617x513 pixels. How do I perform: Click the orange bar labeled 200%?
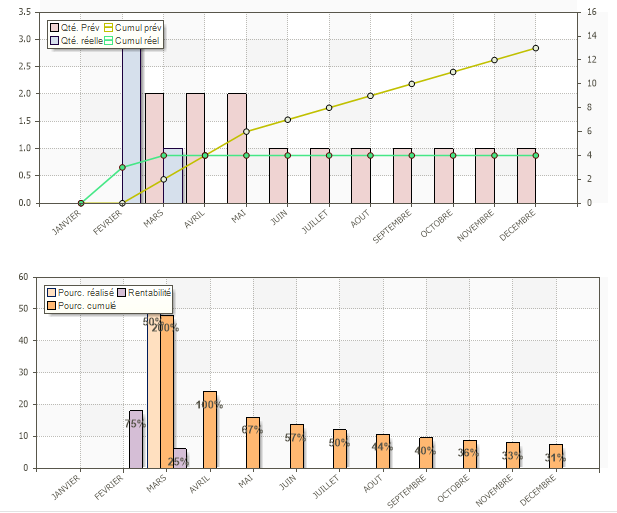(x=167, y=392)
